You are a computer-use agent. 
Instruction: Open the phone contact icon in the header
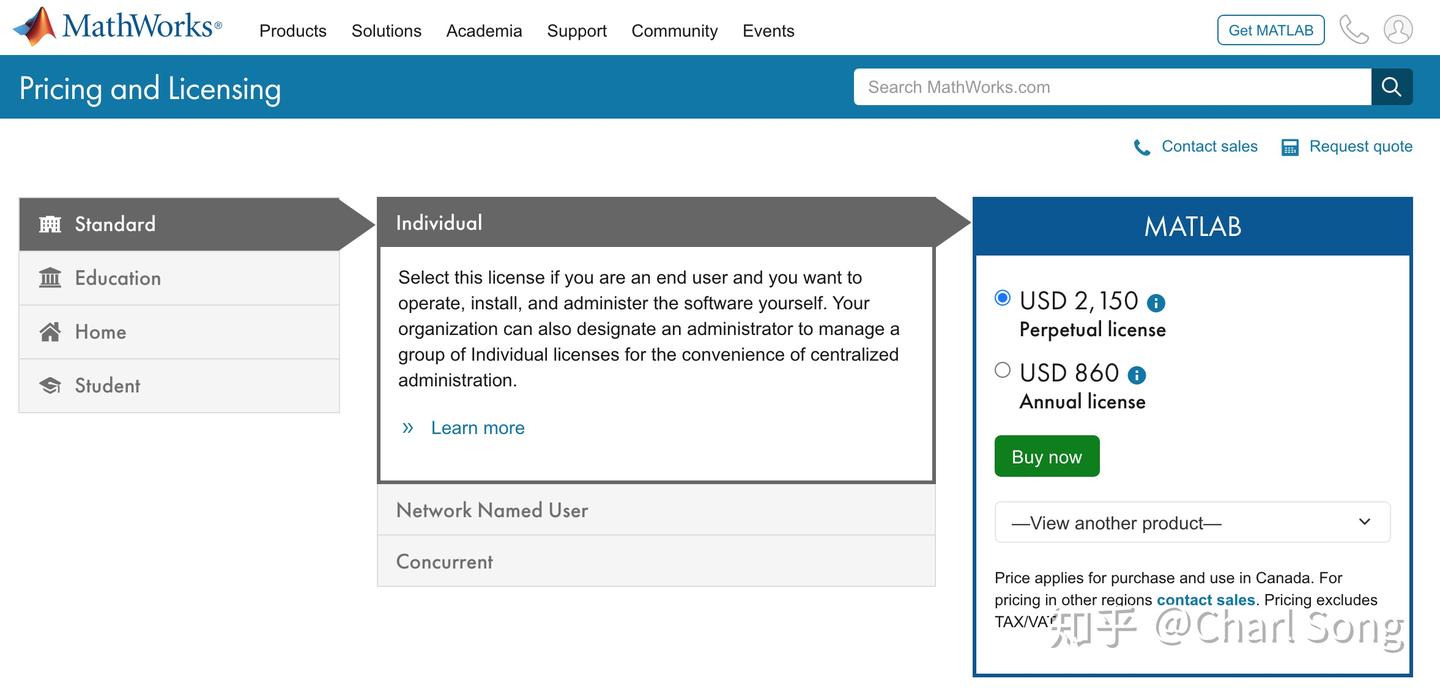1354,30
